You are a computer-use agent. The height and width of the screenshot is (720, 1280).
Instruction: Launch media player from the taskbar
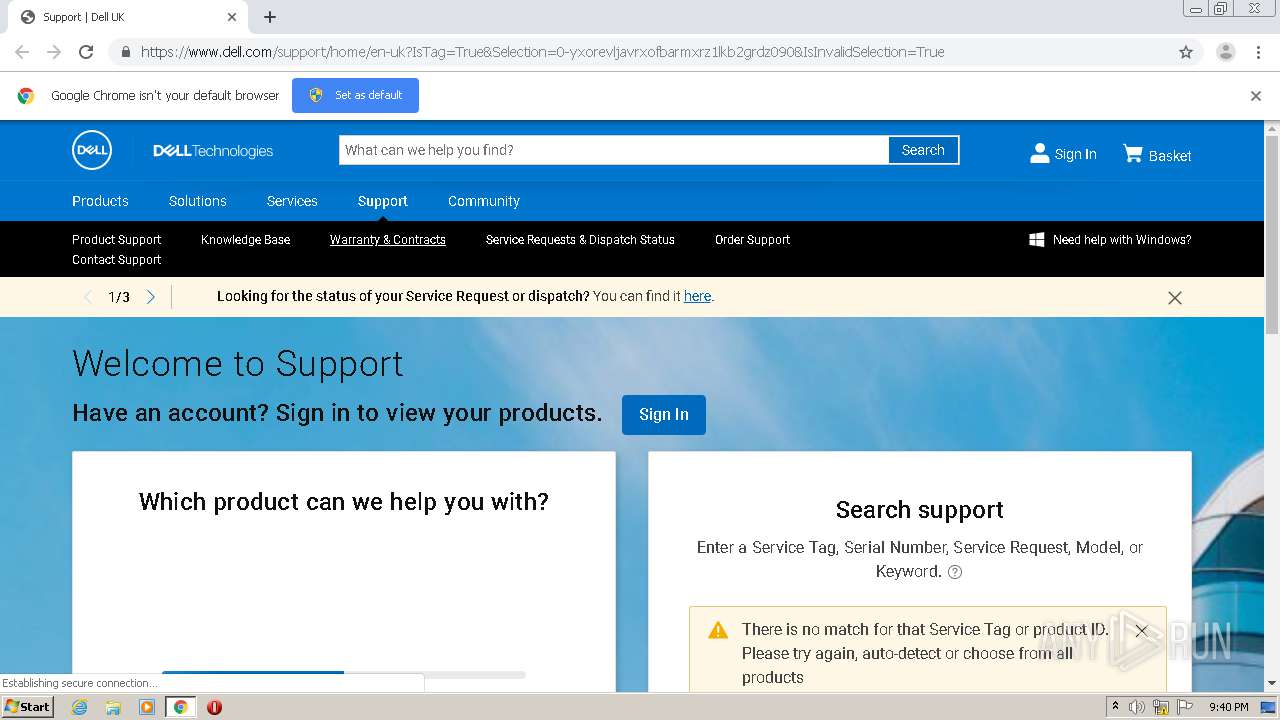pyautogui.click(x=147, y=707)
